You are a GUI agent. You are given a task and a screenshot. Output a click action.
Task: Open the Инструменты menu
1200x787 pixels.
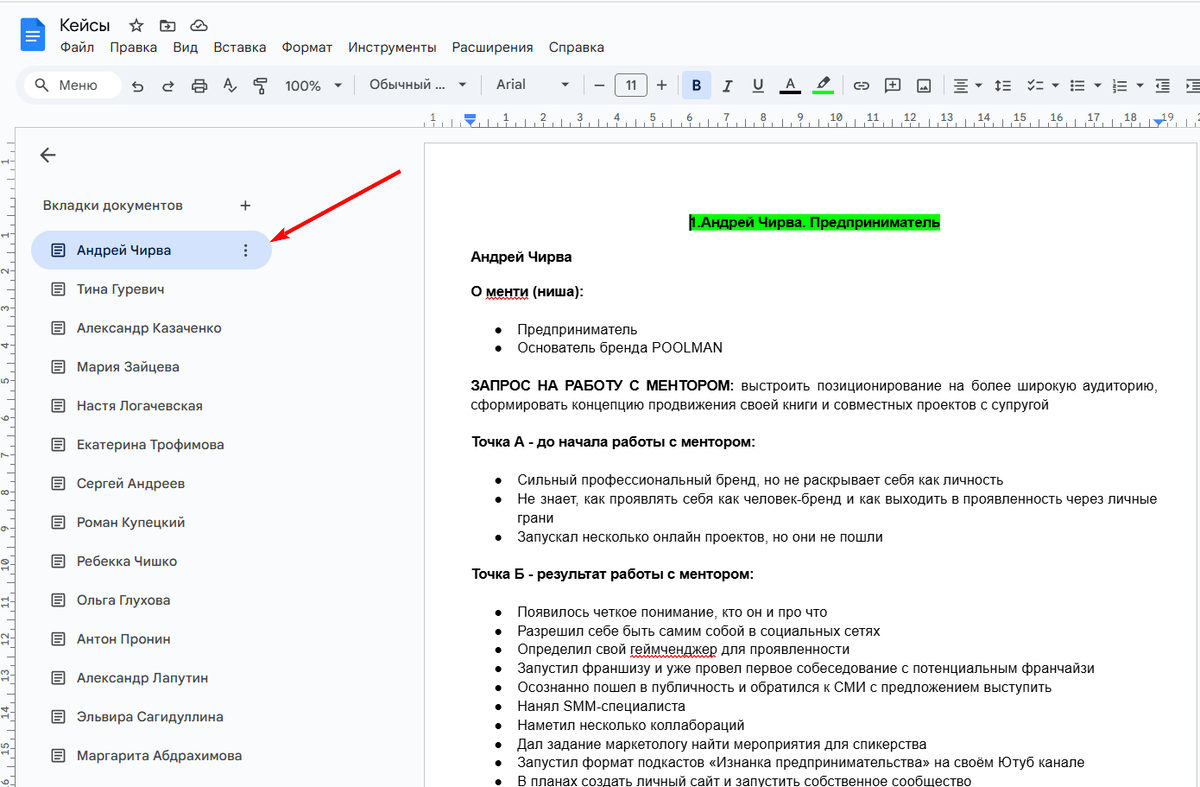(392, 47)
